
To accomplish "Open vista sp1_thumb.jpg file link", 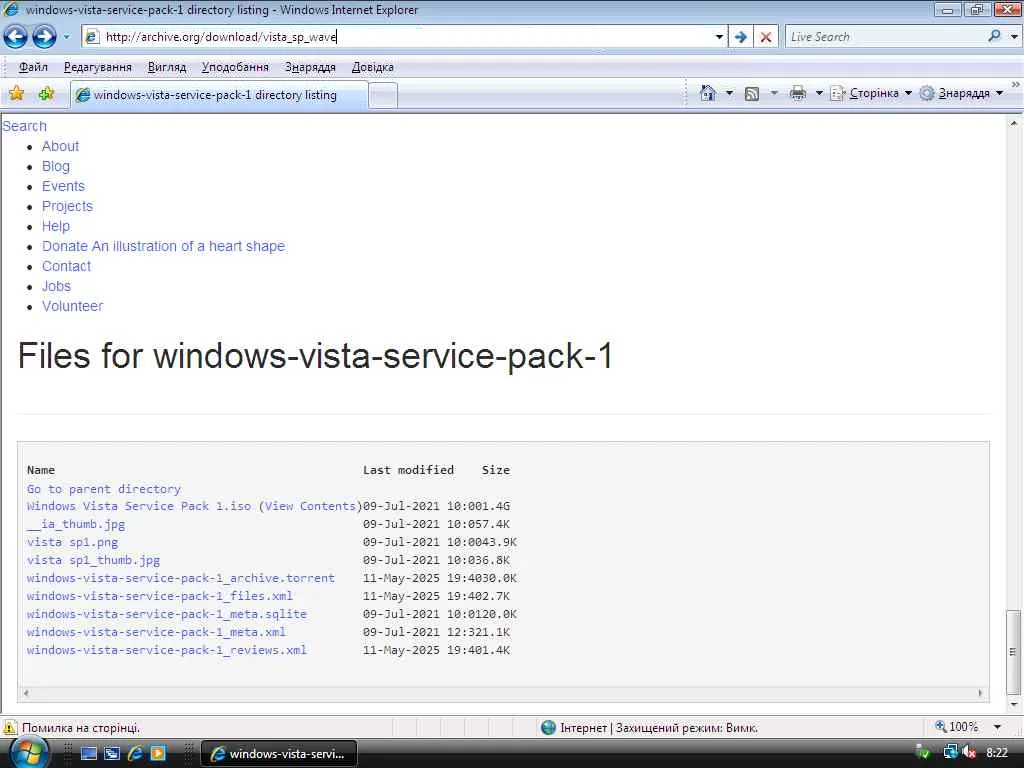I will click(93, 560).
